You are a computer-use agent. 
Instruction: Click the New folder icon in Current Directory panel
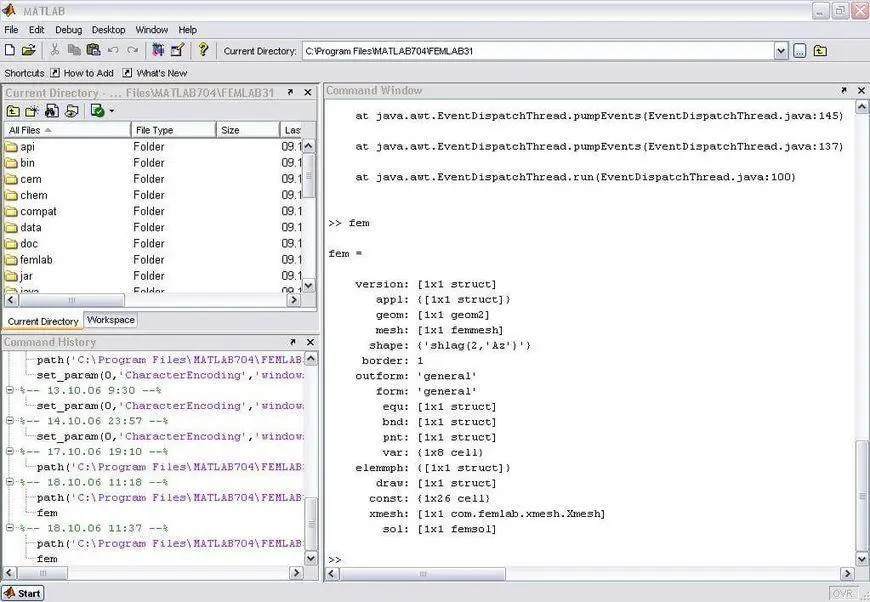(32, 112)
